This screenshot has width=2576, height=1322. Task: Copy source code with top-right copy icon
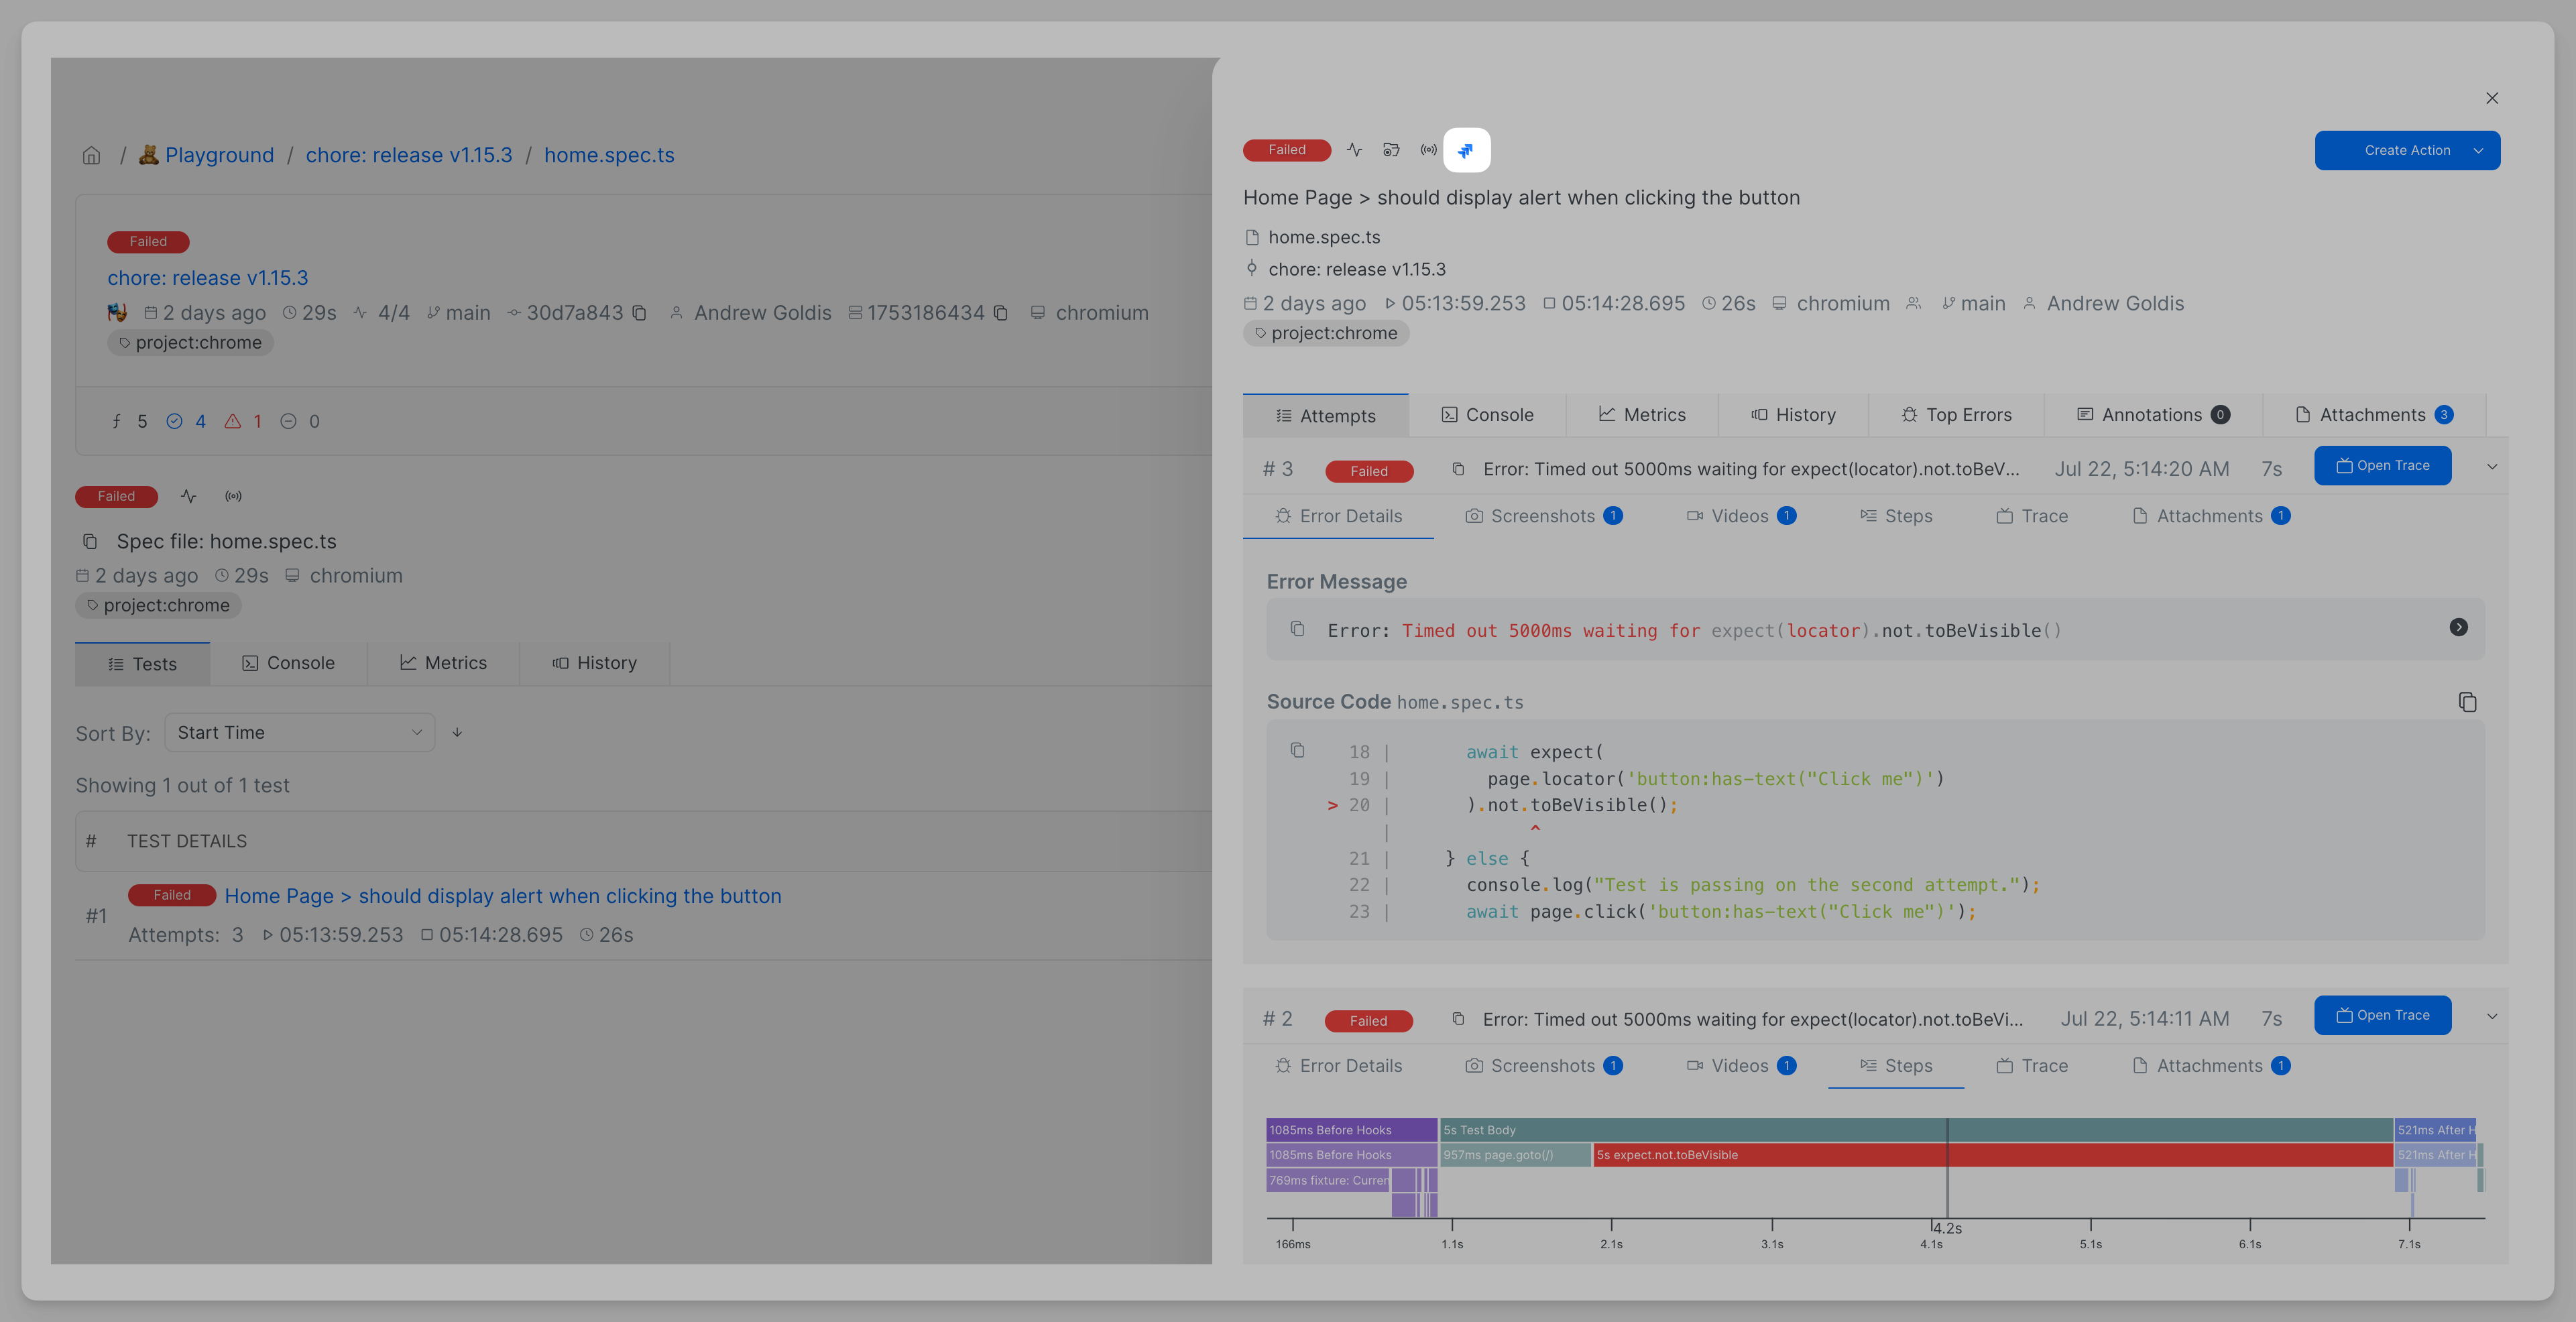tap(2467, 702)
